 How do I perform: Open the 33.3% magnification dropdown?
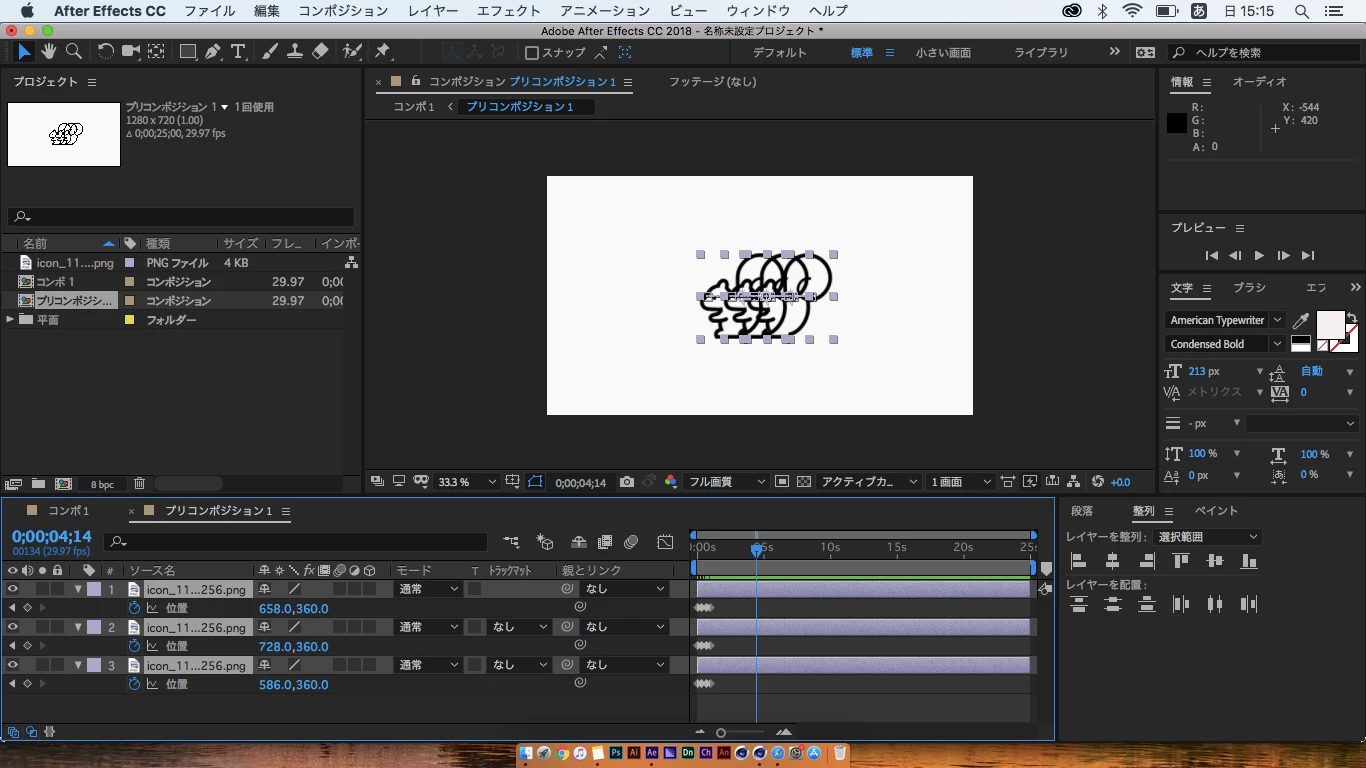point(466,482)
